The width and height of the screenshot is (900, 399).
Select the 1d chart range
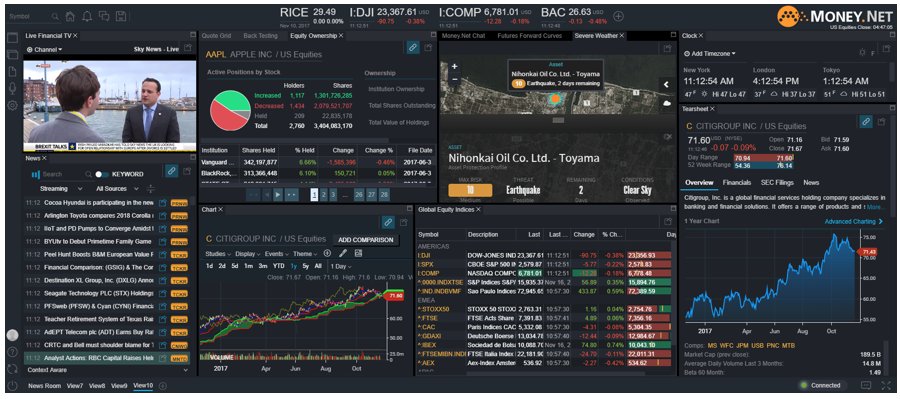210,266
